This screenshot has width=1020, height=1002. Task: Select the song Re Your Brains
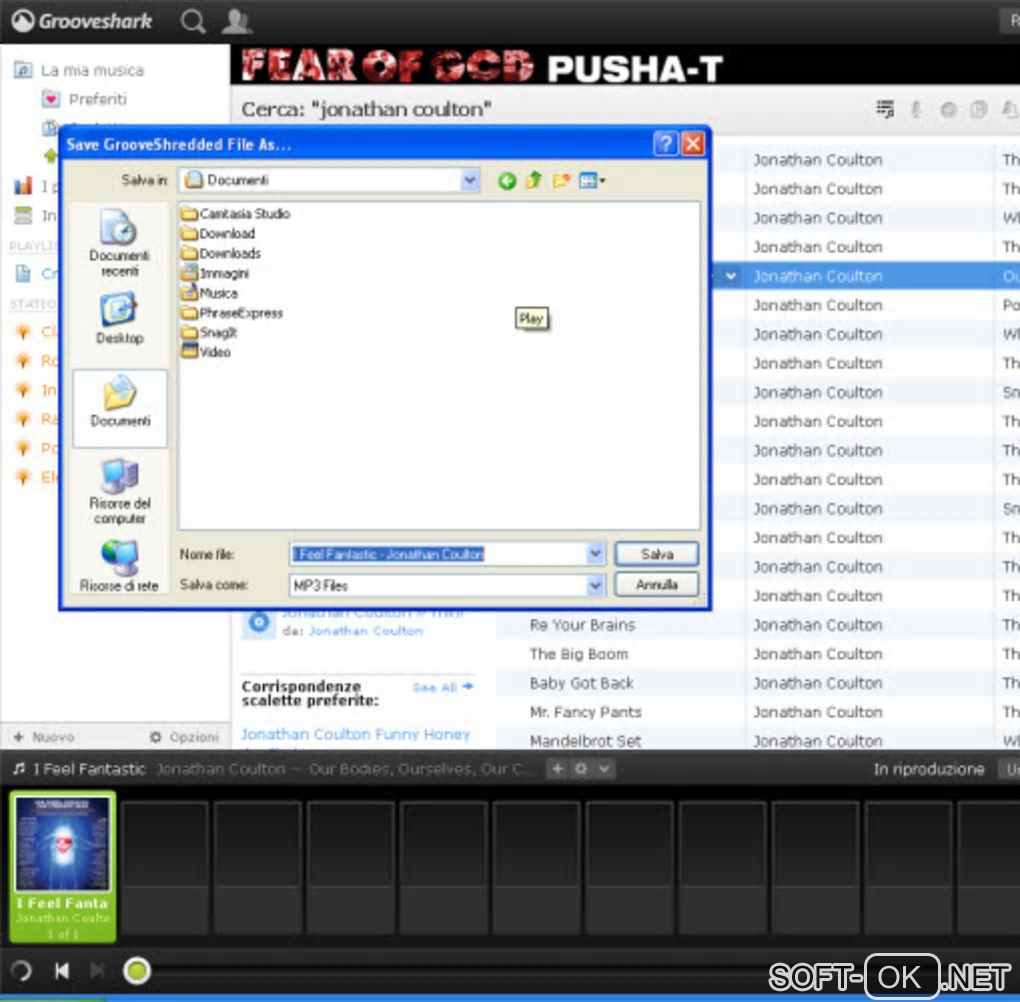pyautogui.click(x=582, y=625)
